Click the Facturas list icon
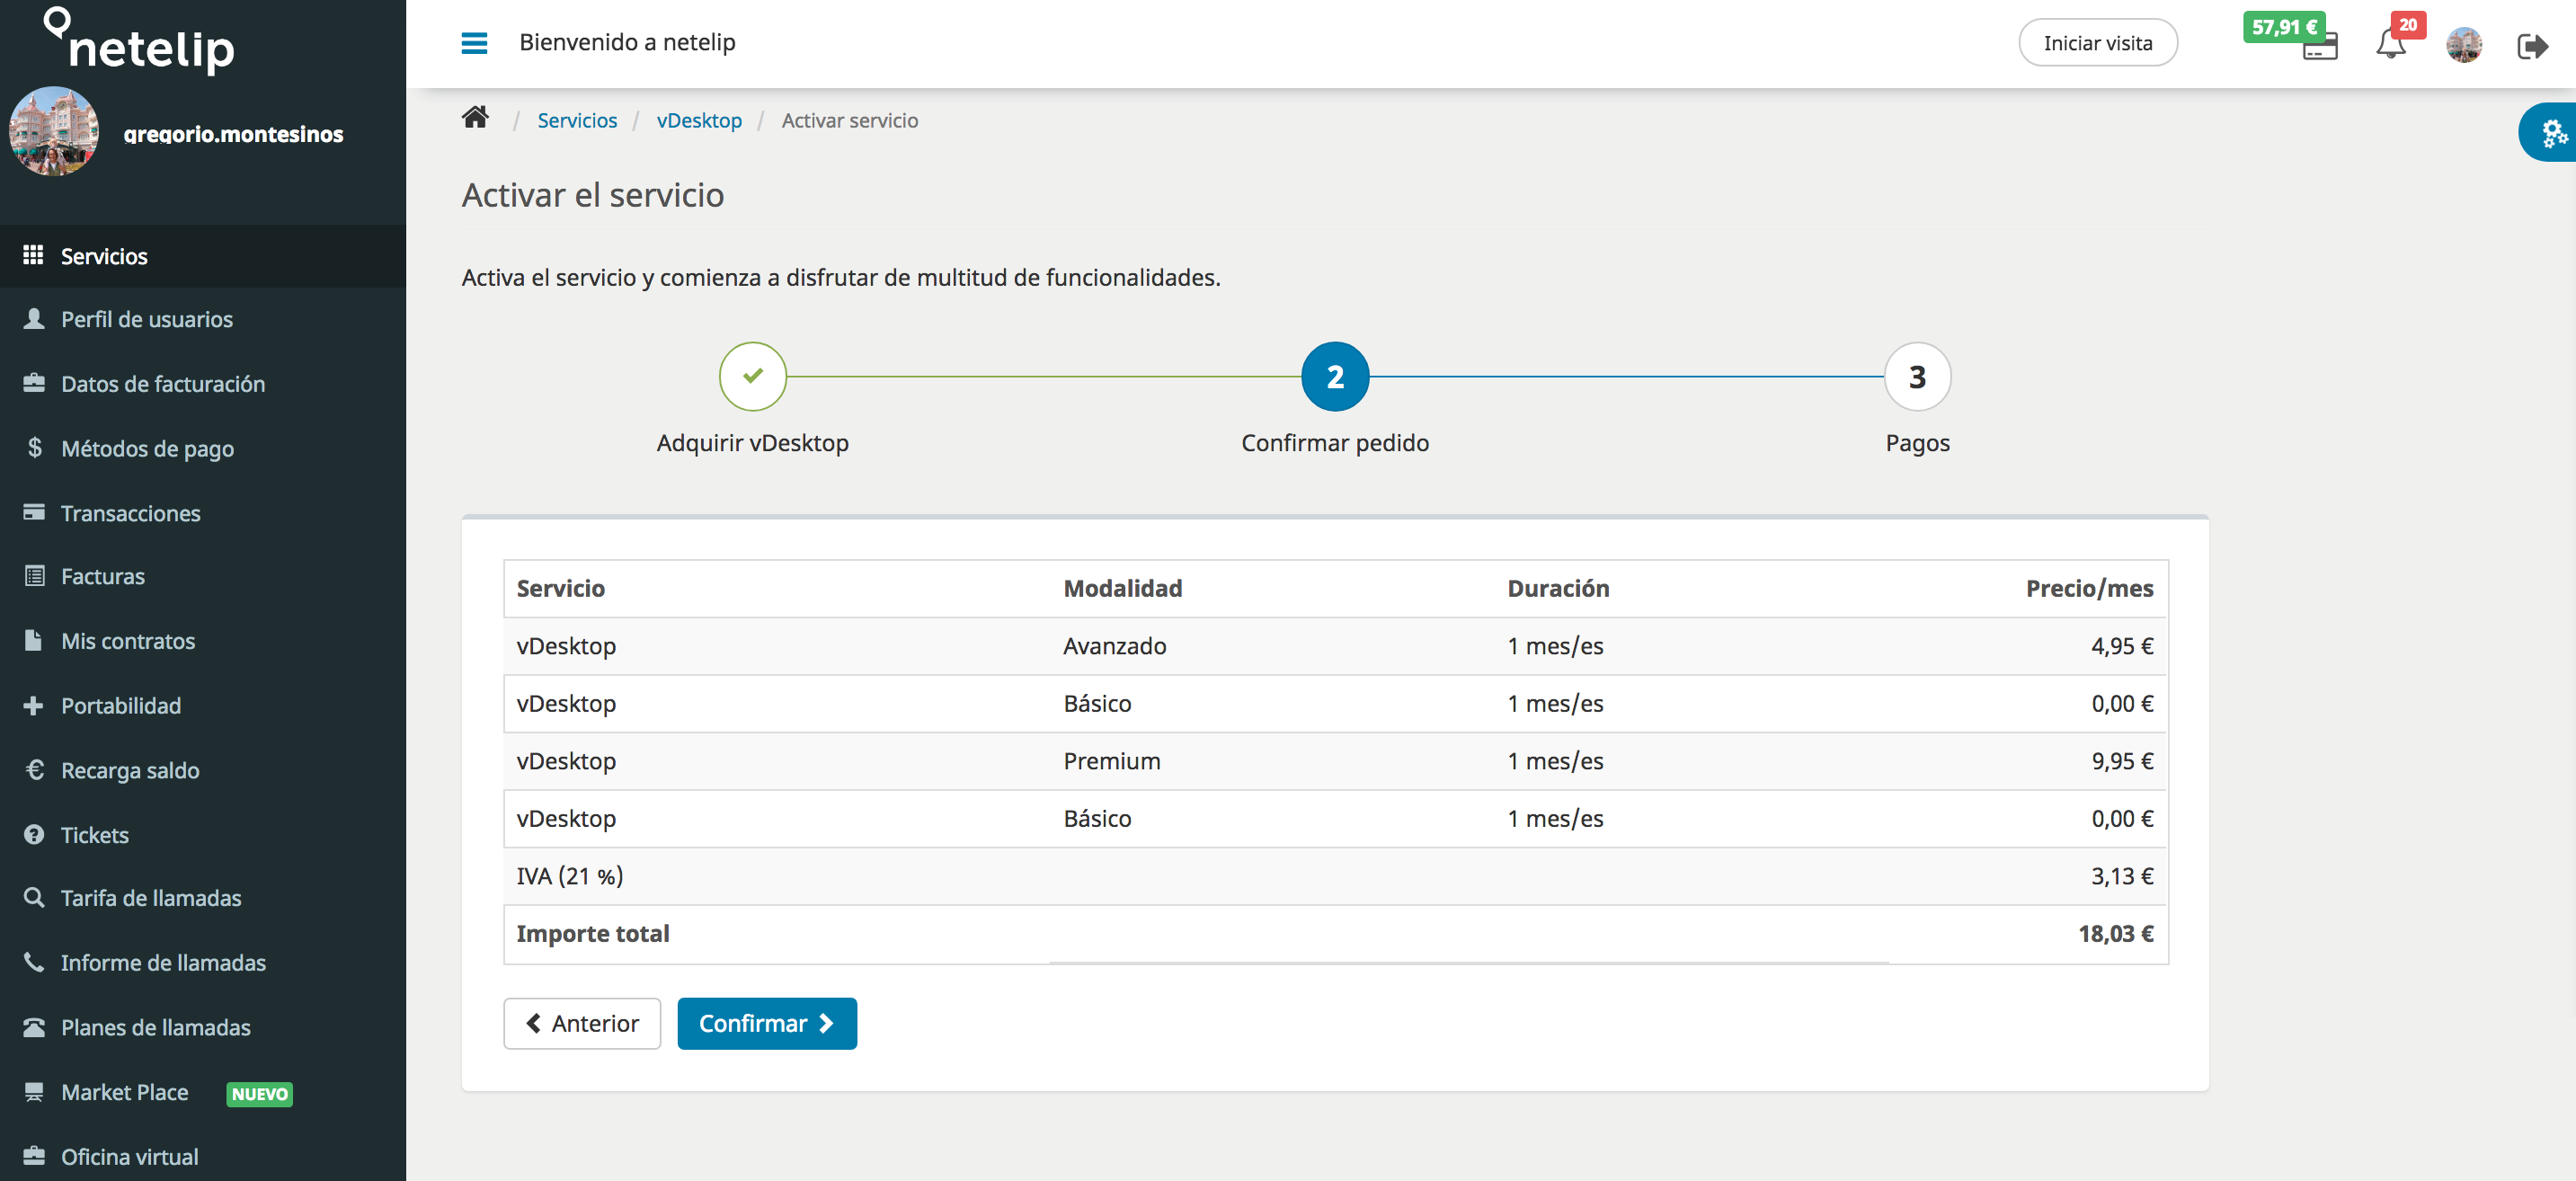 (x=34, y=576)
